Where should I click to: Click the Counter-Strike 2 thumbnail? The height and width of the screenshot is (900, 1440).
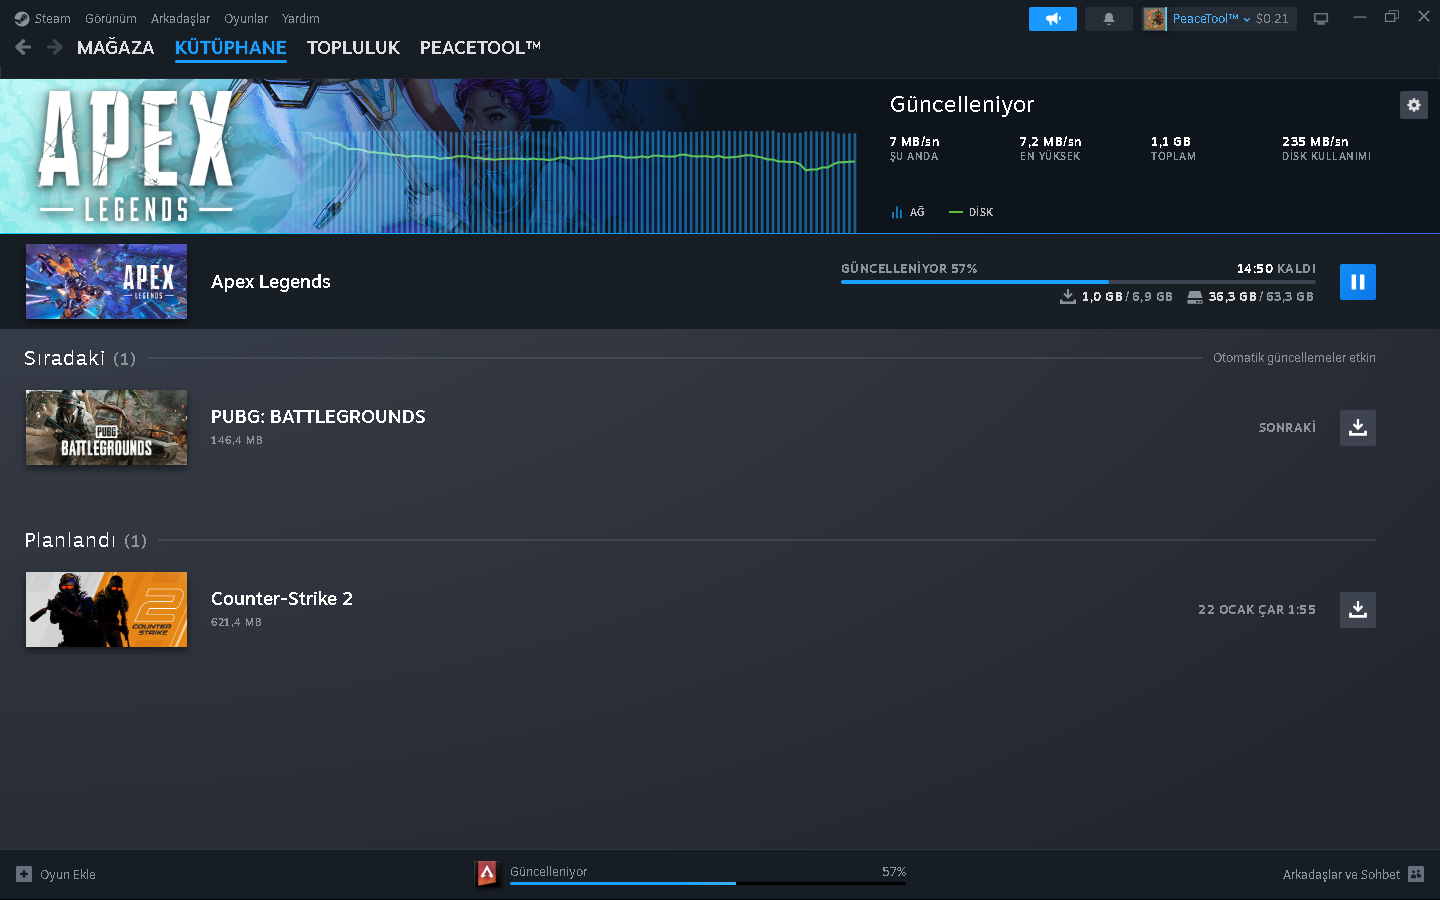point(106,610)
